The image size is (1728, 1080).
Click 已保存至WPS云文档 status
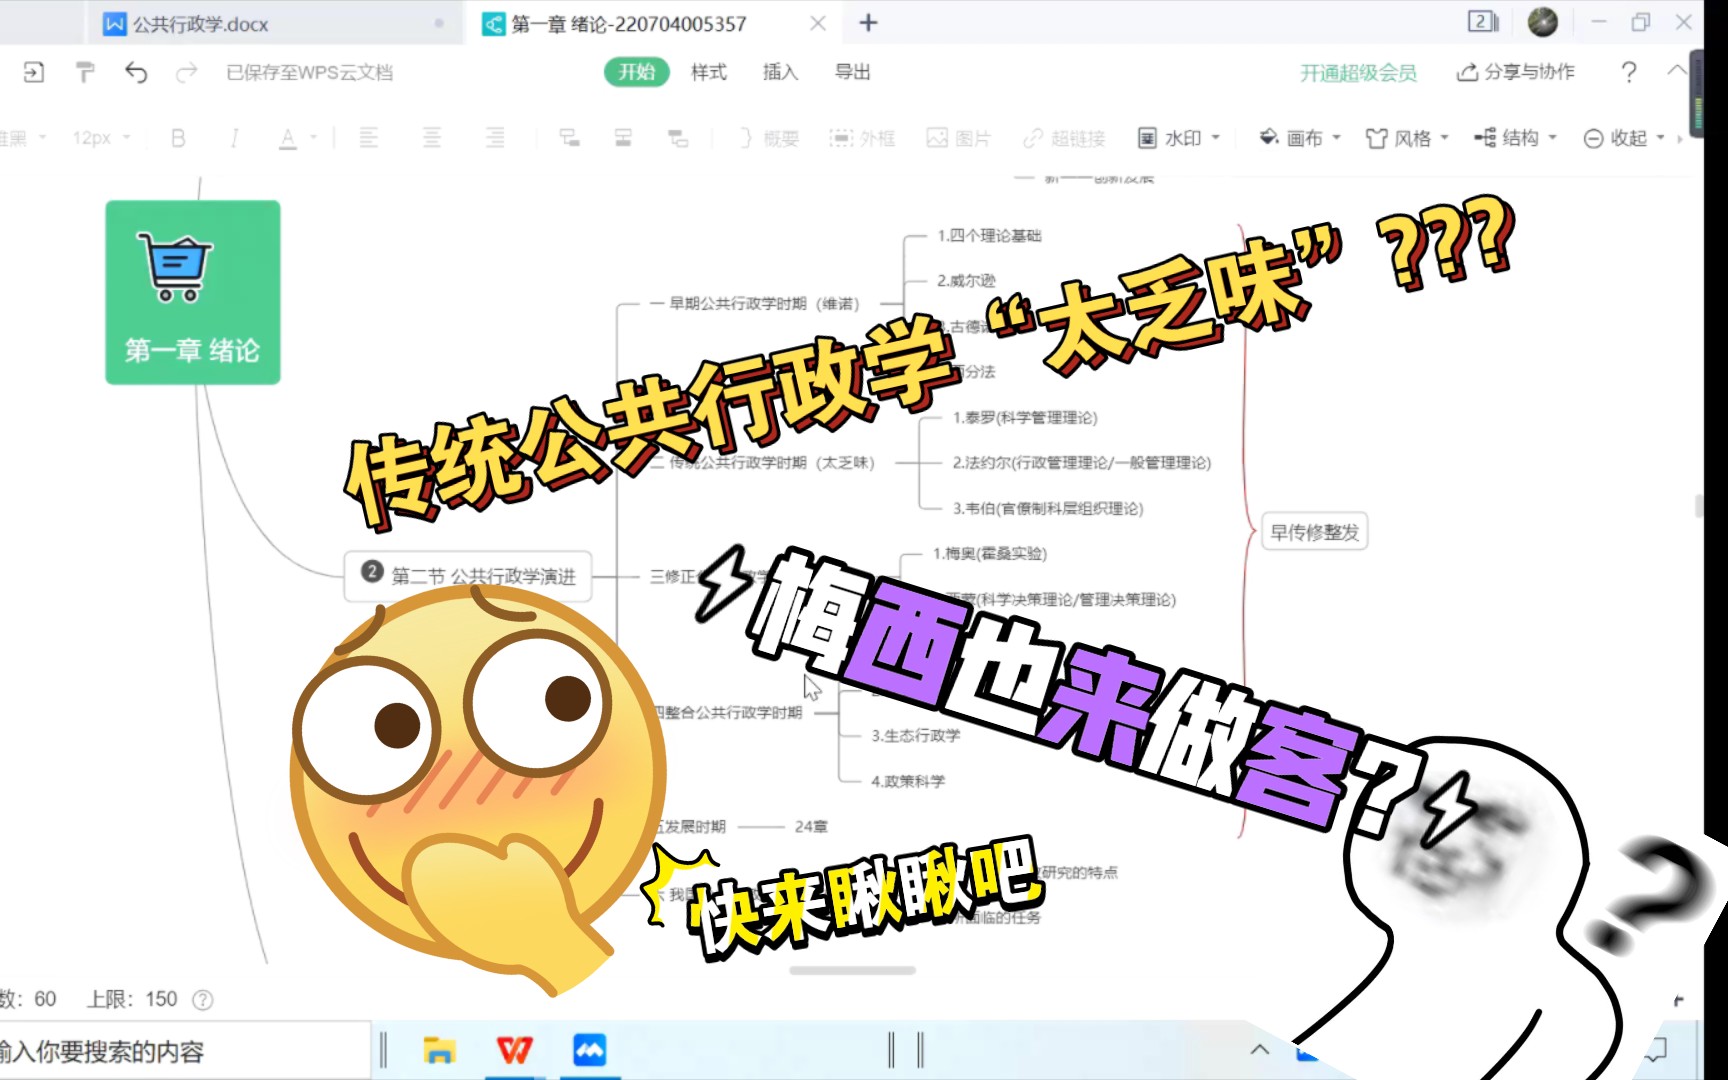click(x=309, y=72)
